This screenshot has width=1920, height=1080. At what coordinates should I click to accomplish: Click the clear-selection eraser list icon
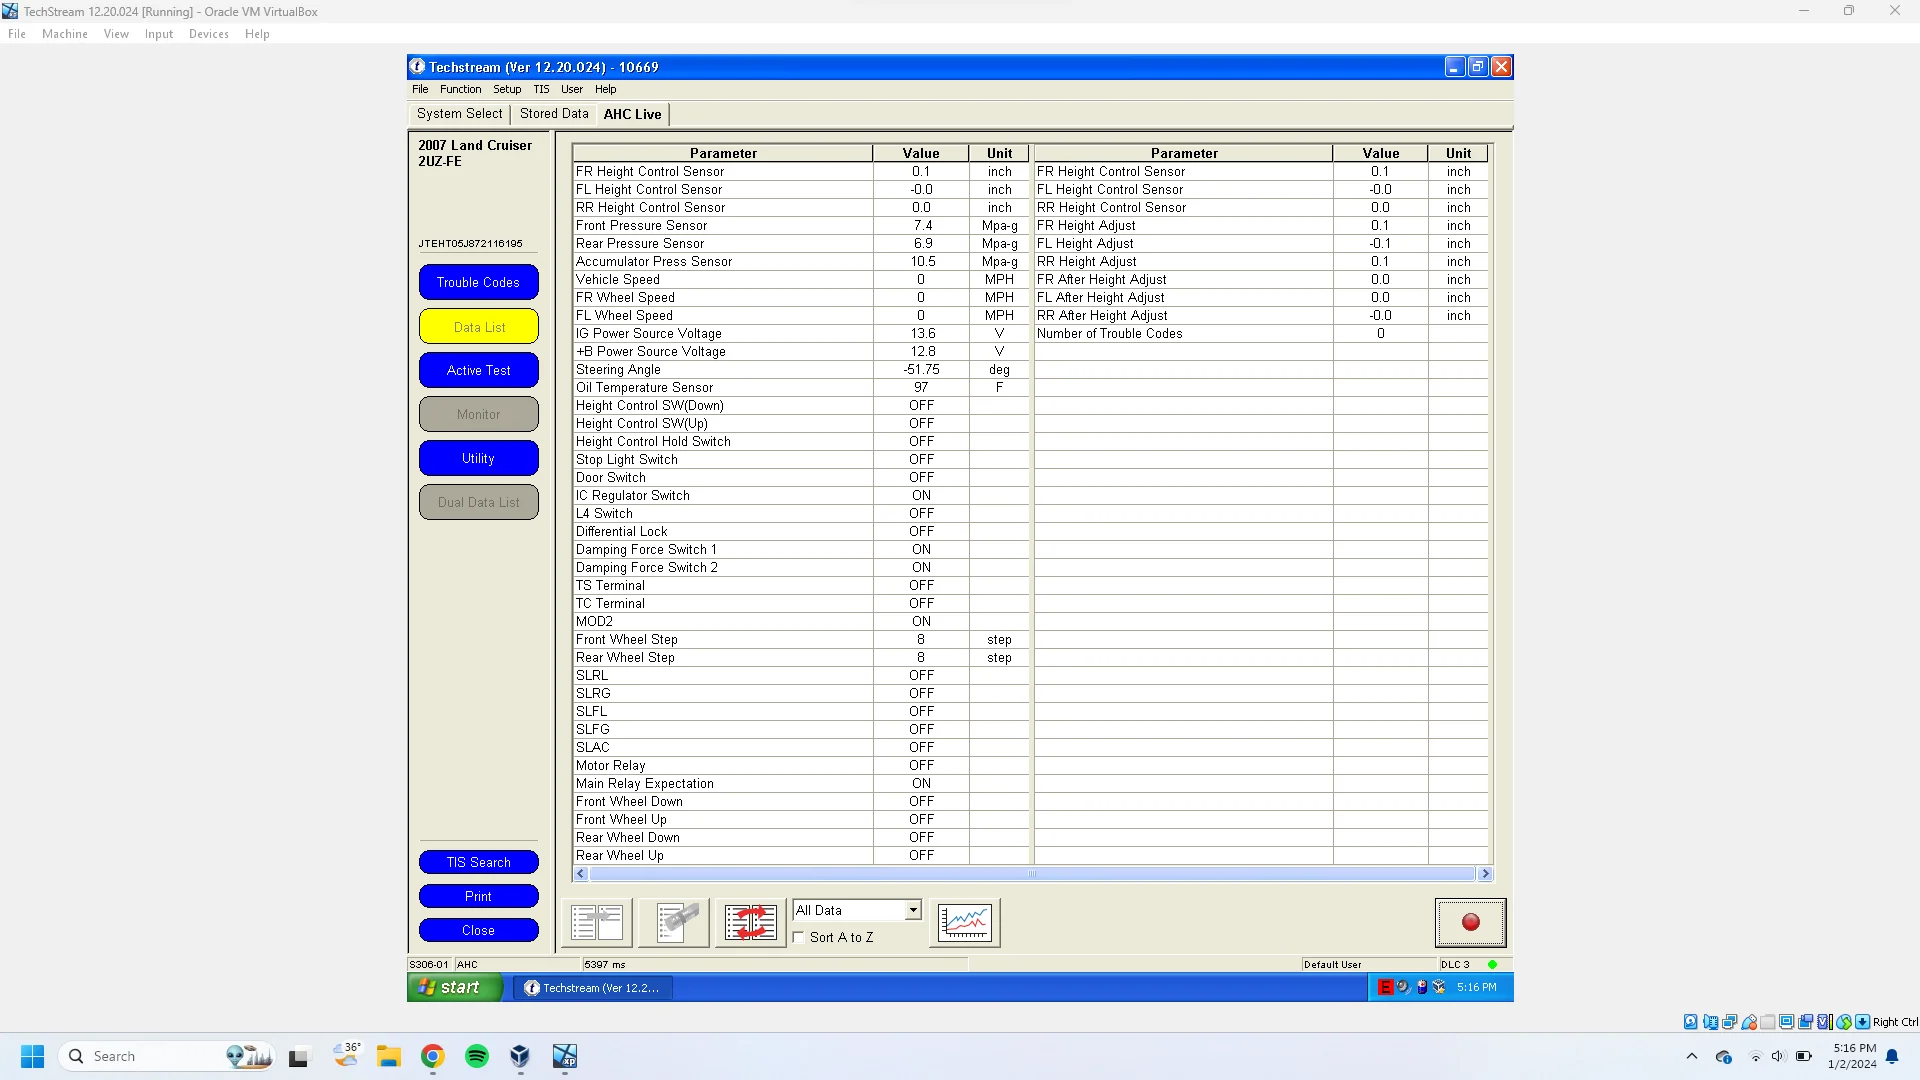[675, 922]
